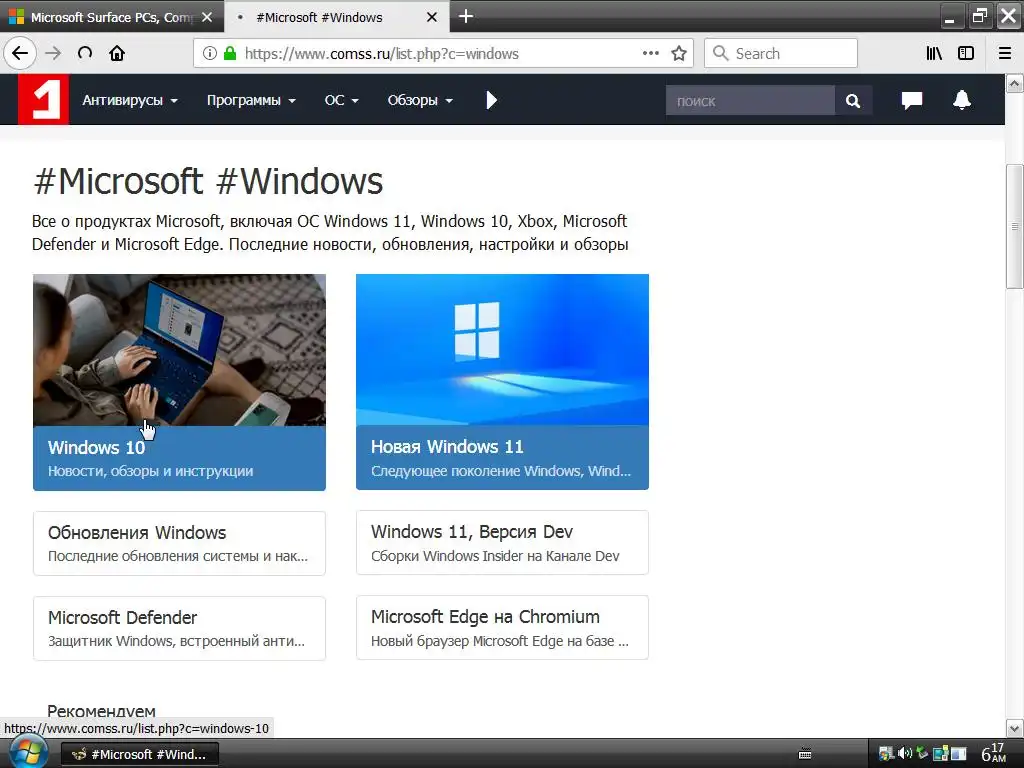Click the volume speaker tray icon
Image resolution: width=1024 pixels, height=768 pixels.
pos(904,754)
